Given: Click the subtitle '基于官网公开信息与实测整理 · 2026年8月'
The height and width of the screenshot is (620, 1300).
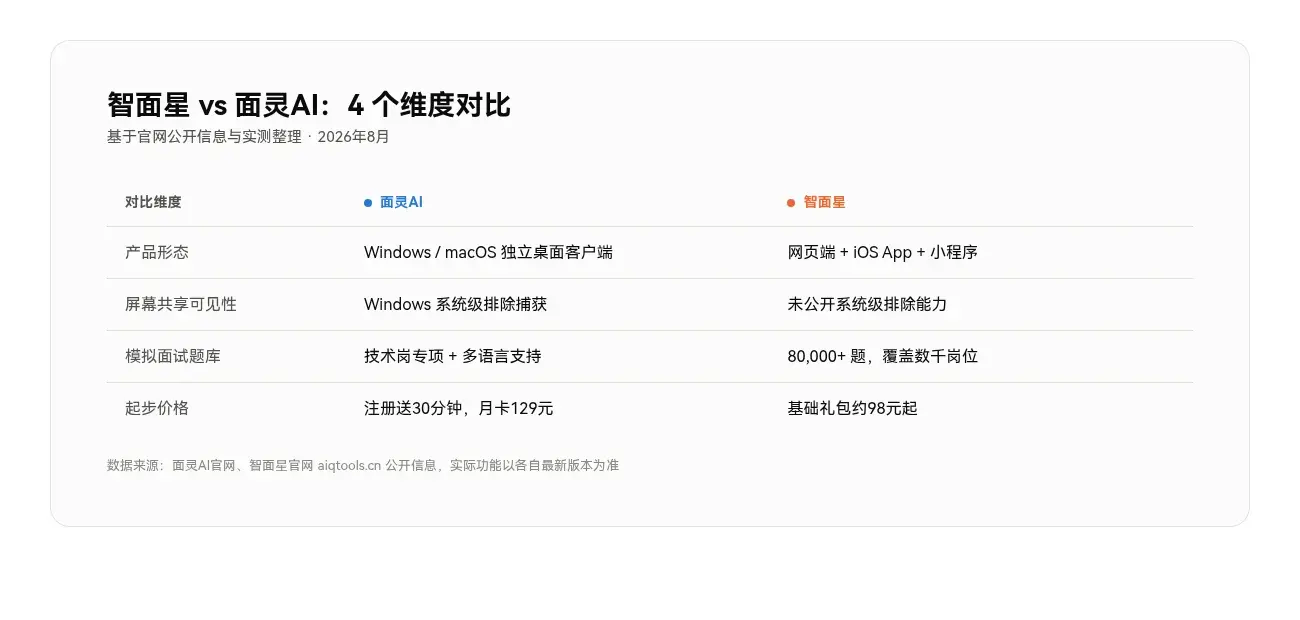Looking at the screenshot, I should click(248, 137).
